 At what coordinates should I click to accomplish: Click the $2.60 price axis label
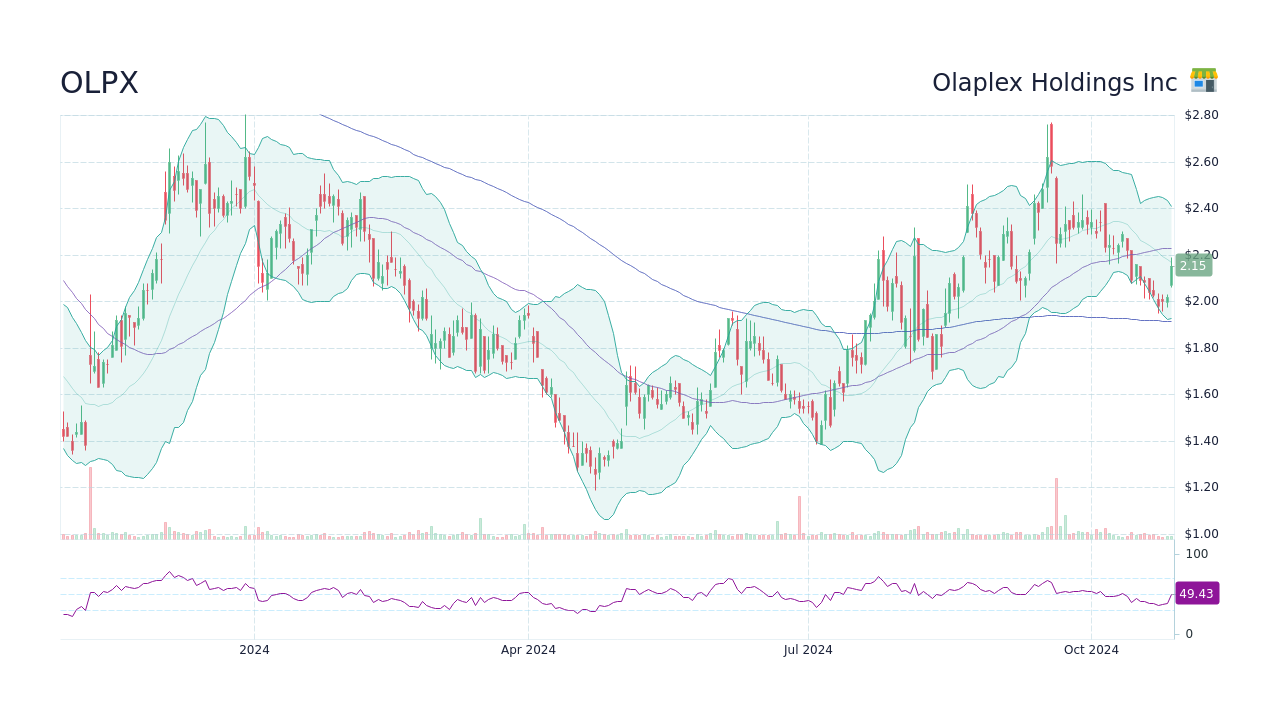[1201, 162]
